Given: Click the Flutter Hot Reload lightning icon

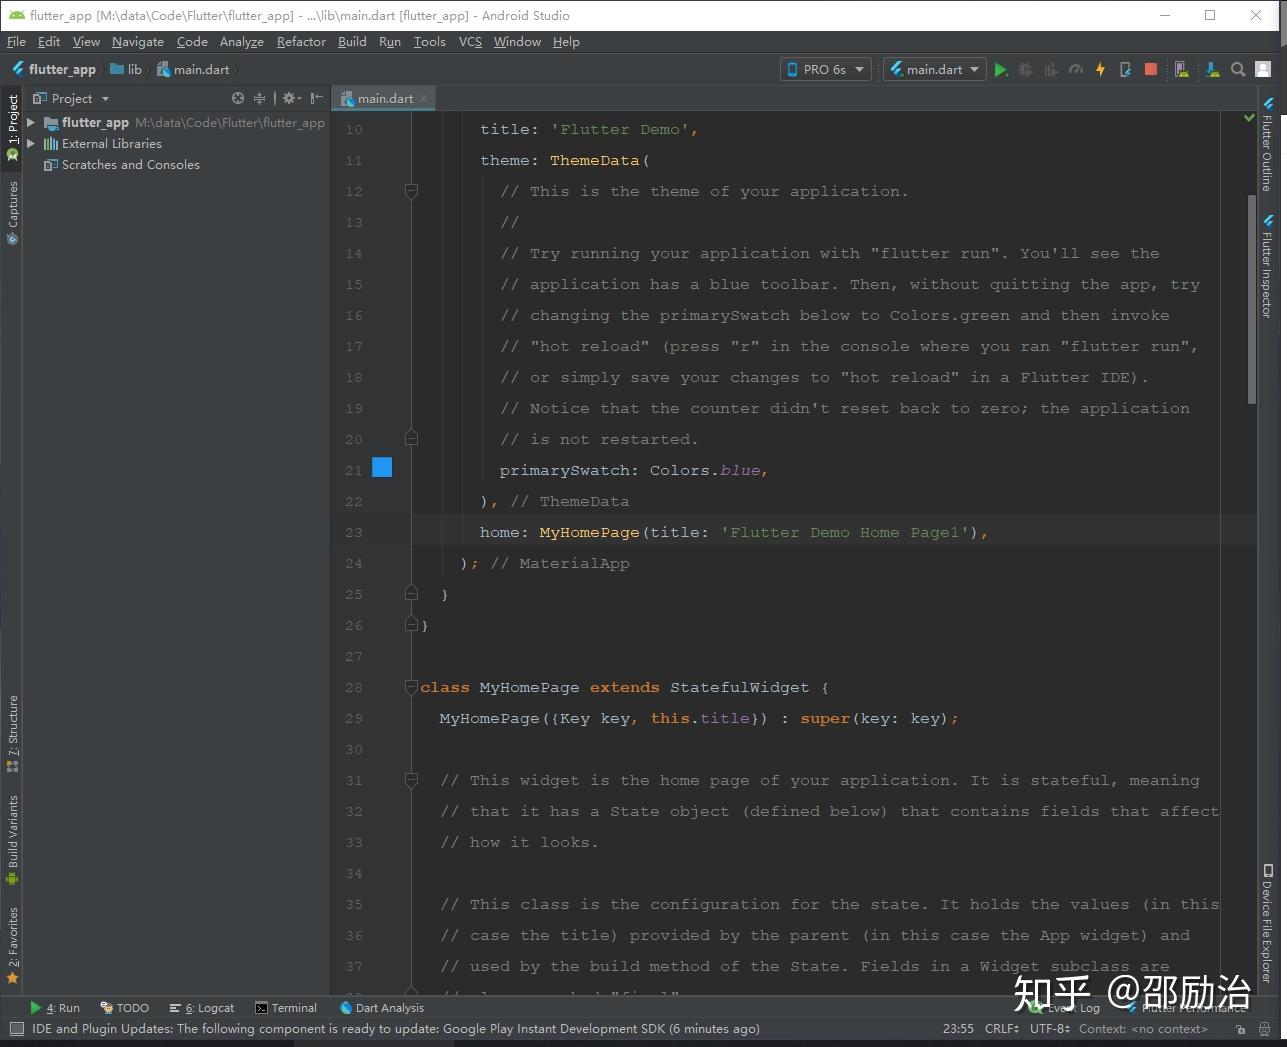Looking at the screenshot, I should tap(1100, 69).
